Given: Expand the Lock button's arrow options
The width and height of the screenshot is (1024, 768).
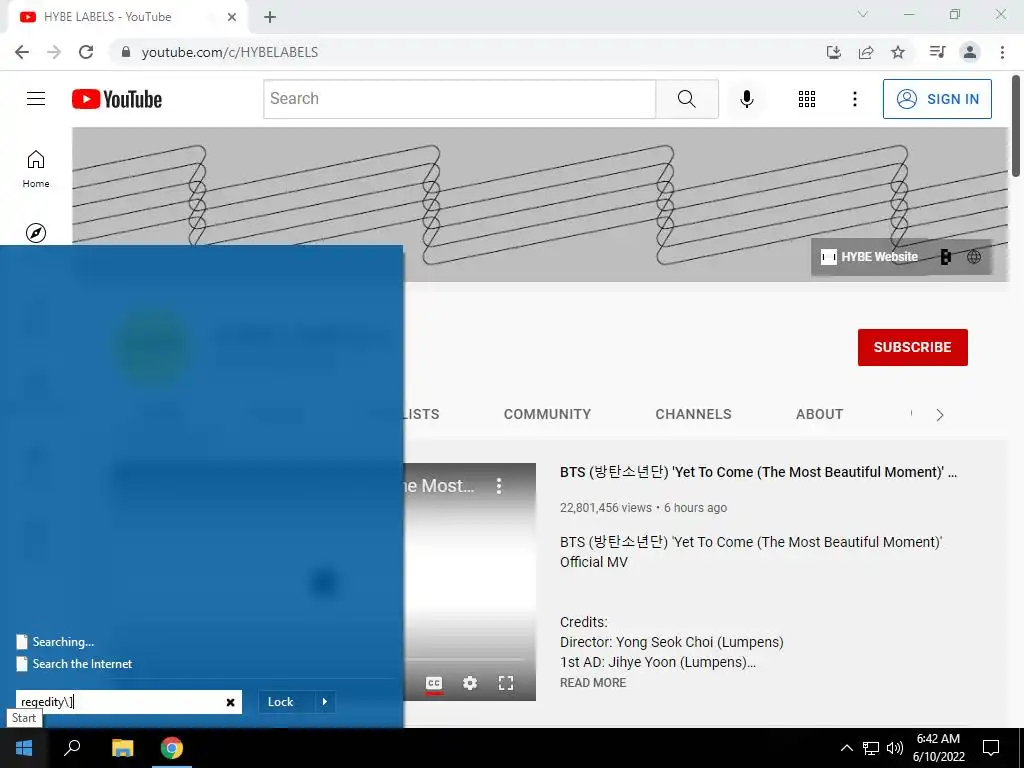Looking at the screenshot, I should (x=325, y=701).
